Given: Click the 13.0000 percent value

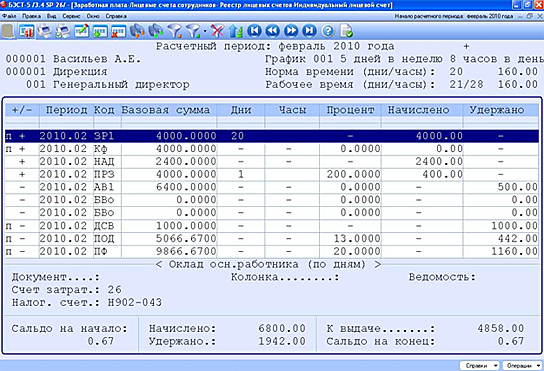Looking at the screenshot, I should [x=357, y=239].
